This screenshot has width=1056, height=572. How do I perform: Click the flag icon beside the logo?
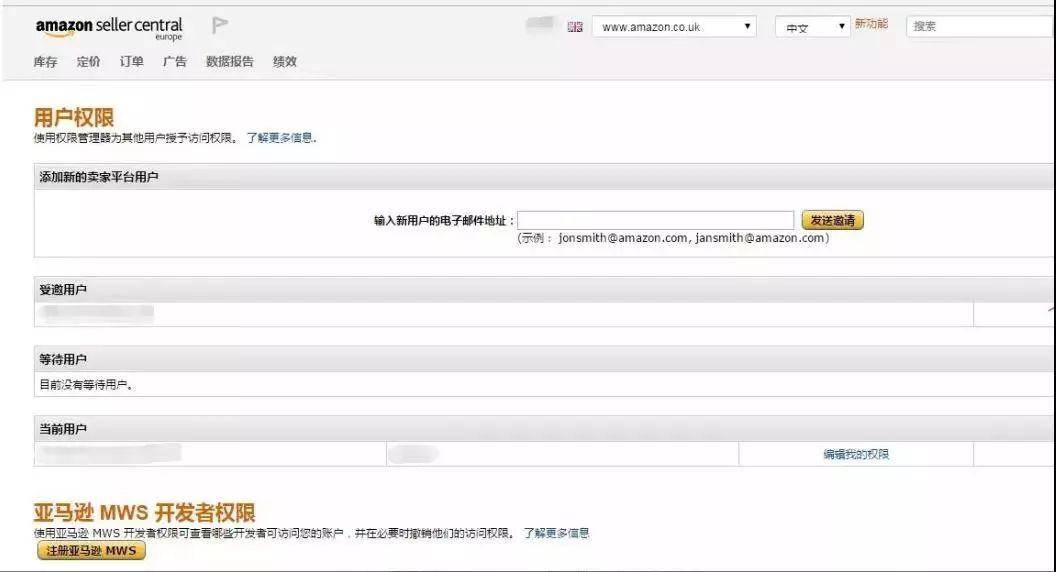coord(220,25)
